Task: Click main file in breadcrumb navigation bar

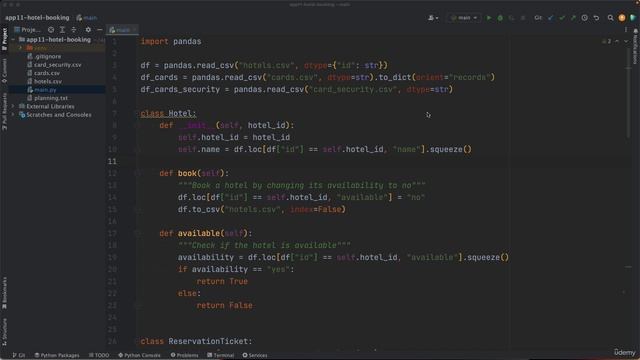Action: 87,18
